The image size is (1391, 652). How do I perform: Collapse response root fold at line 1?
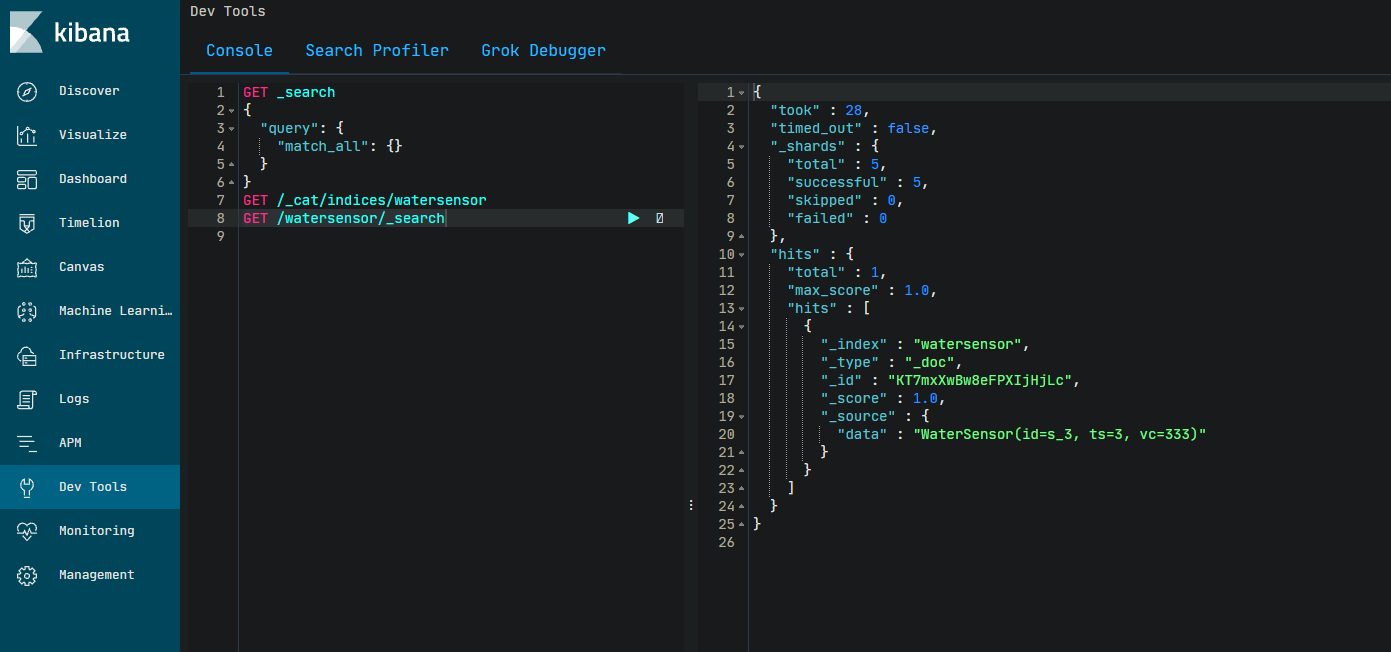[x=741, y=92]
